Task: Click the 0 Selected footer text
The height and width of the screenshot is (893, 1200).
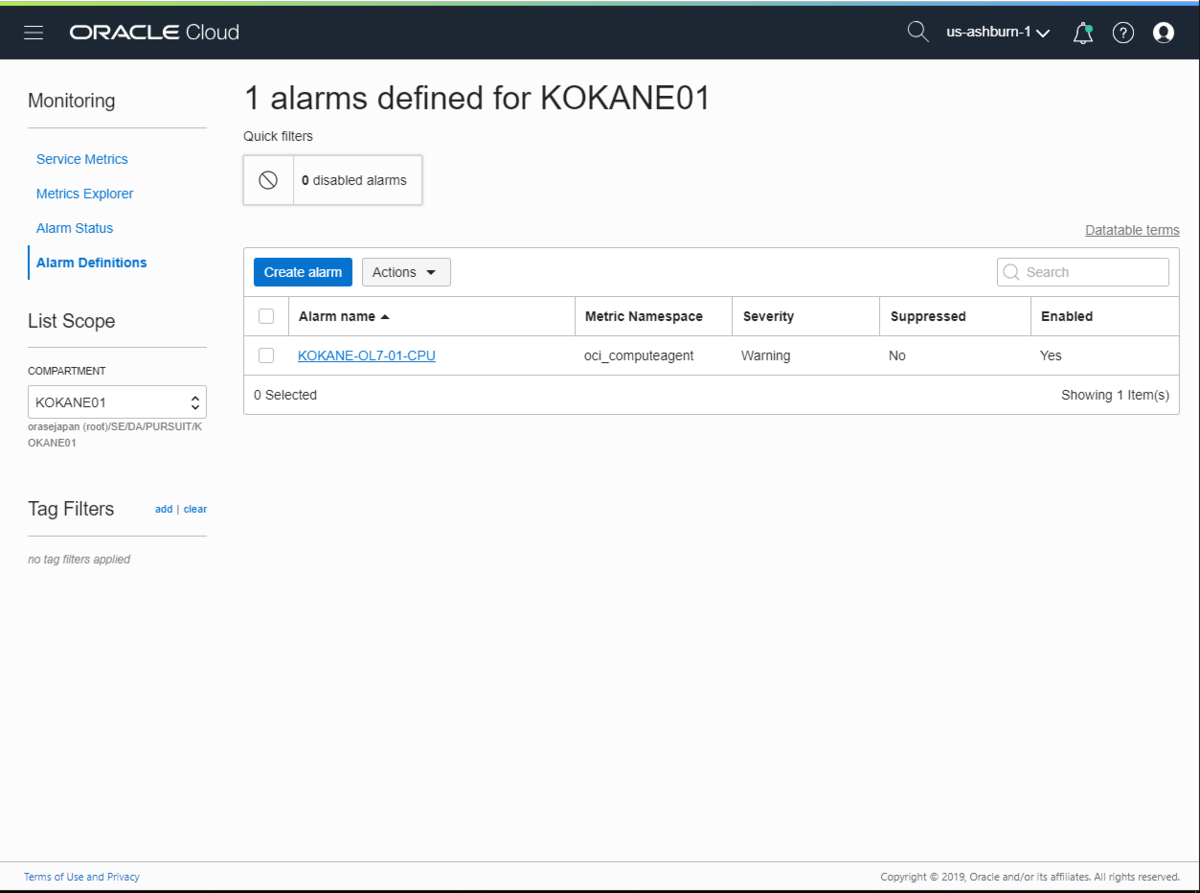Action: [x=285, y=395]
